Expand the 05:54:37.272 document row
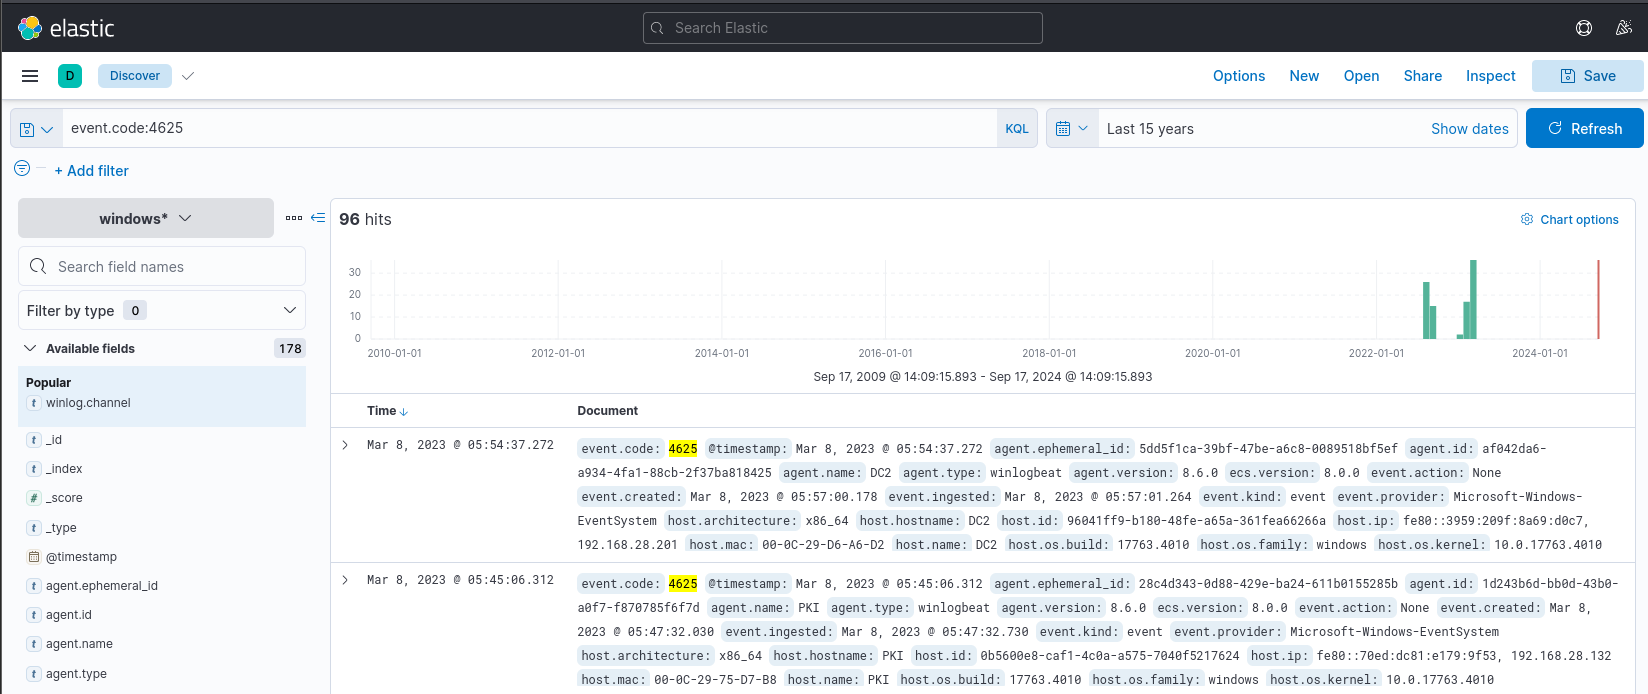The width and height of the screenshot is (1648, 694). 345,445
